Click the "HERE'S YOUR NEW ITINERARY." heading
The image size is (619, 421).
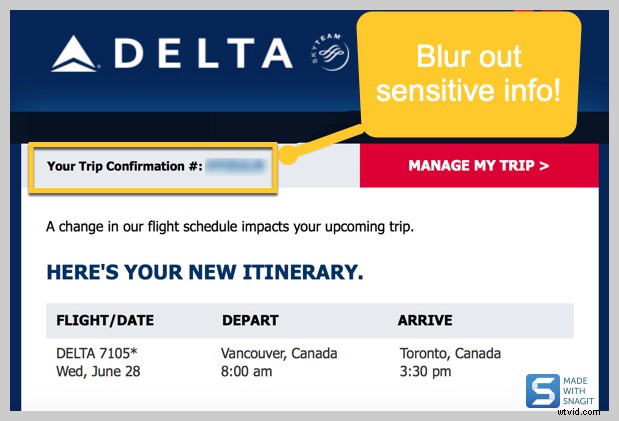(205, 272)
